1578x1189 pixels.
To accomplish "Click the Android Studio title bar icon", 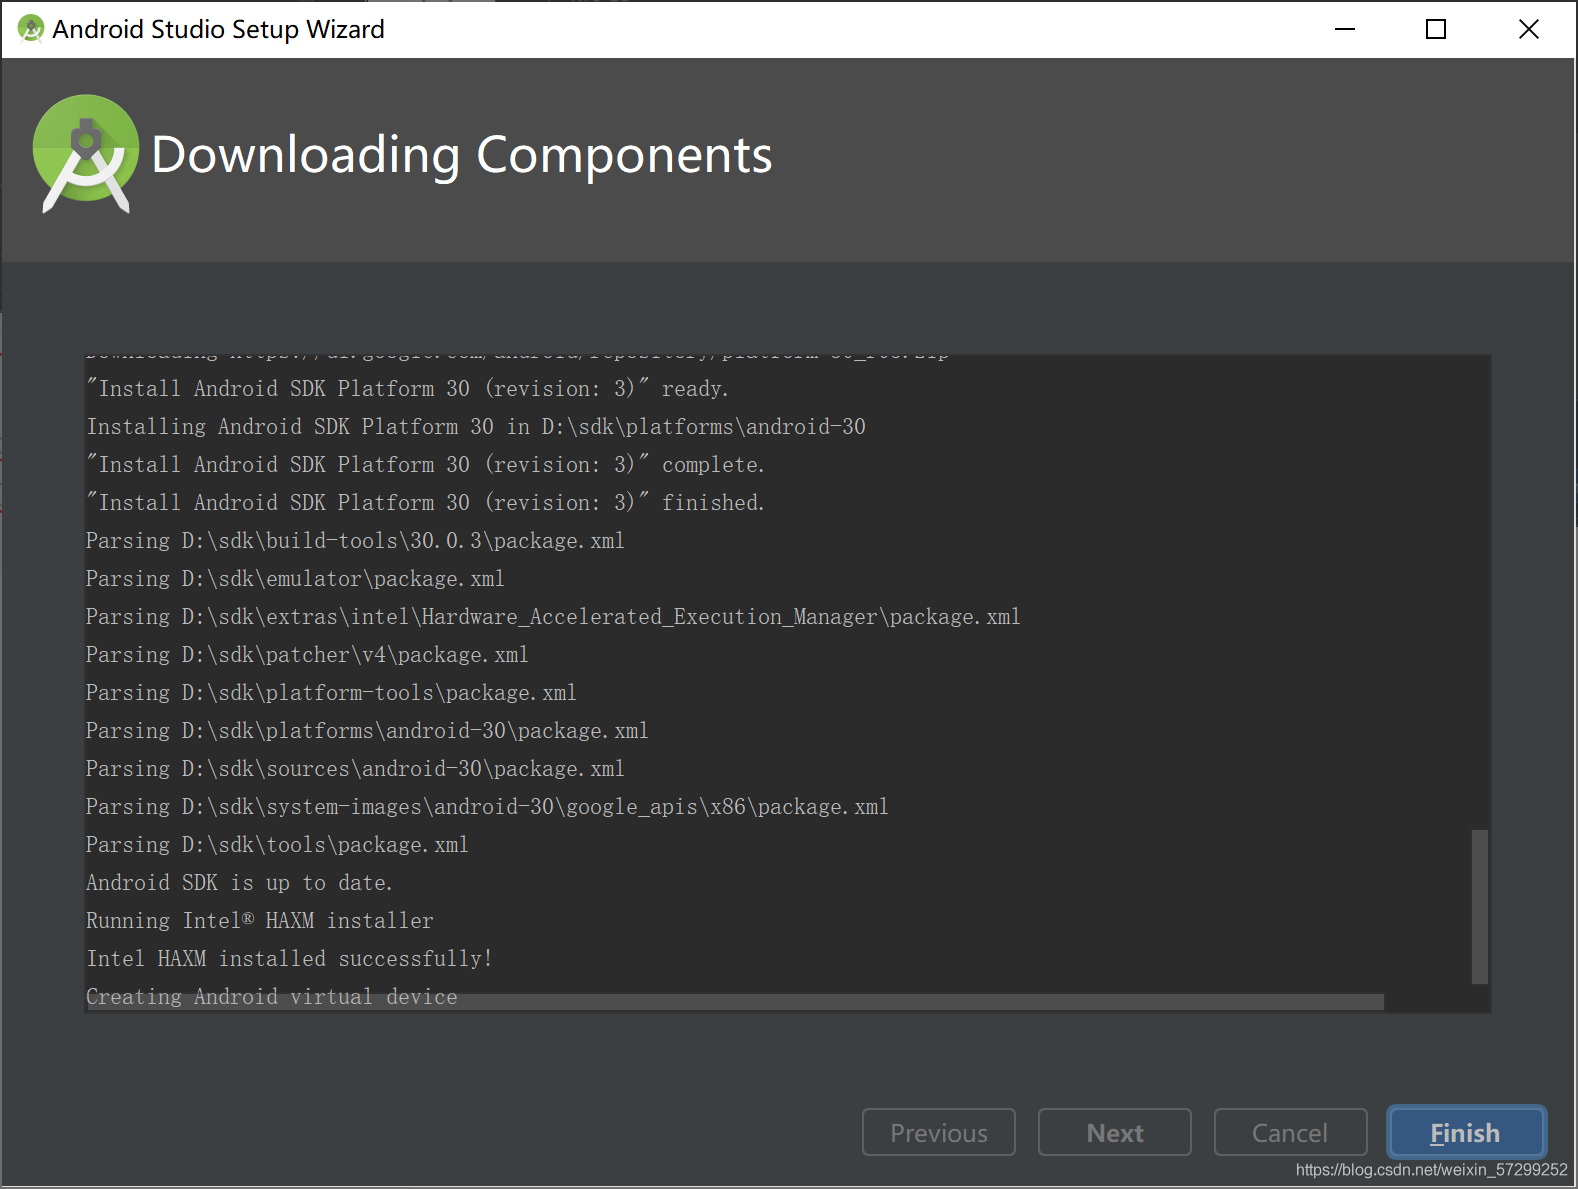I will [31, 29].
